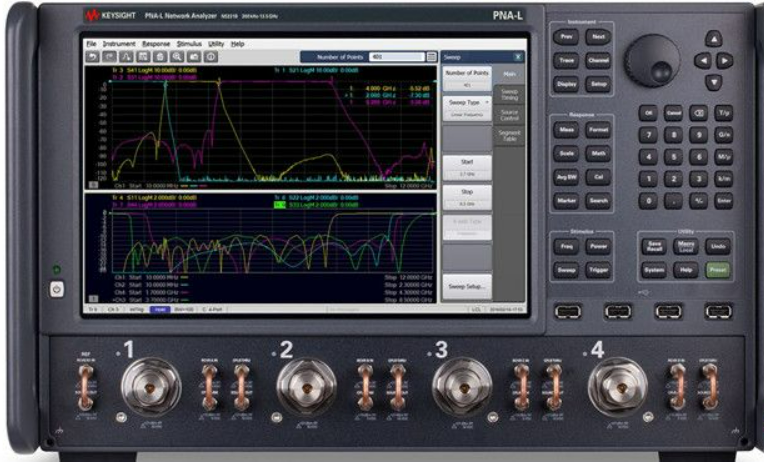Screen dimensions: 764x463
Task: Select the Number of Points entry field
Action: [x=397, y=57]
